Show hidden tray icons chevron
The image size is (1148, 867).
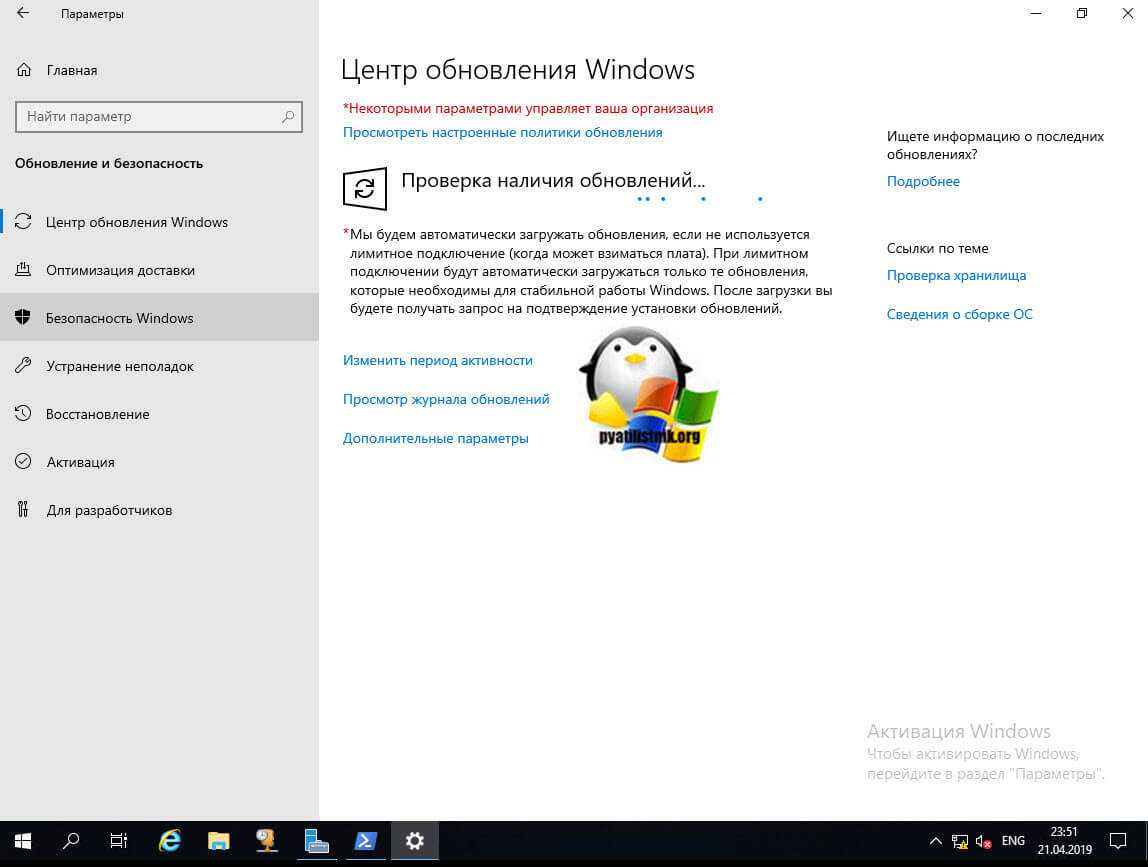(x=935, y=841)
